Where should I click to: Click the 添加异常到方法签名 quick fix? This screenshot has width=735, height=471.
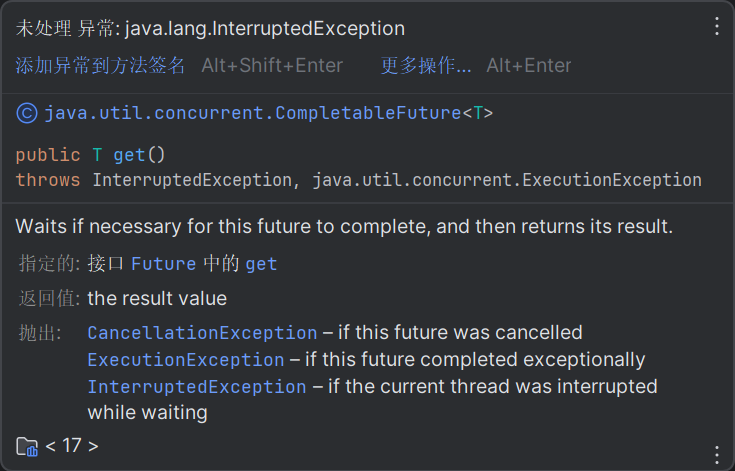click(x=101, y=66)
